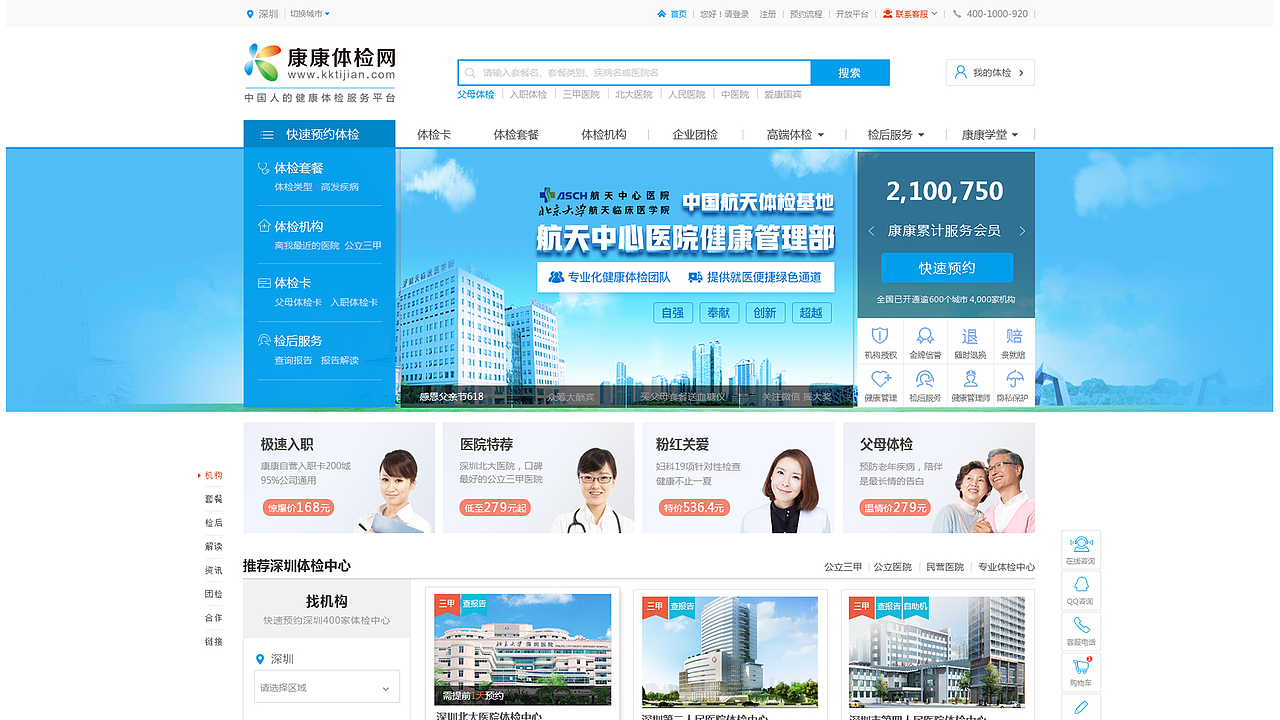Image resolution: width=1280 pixels, height=720 pixels.
Task: Click the 隐私保护 umbrella icon
Action: (1013, 379)
